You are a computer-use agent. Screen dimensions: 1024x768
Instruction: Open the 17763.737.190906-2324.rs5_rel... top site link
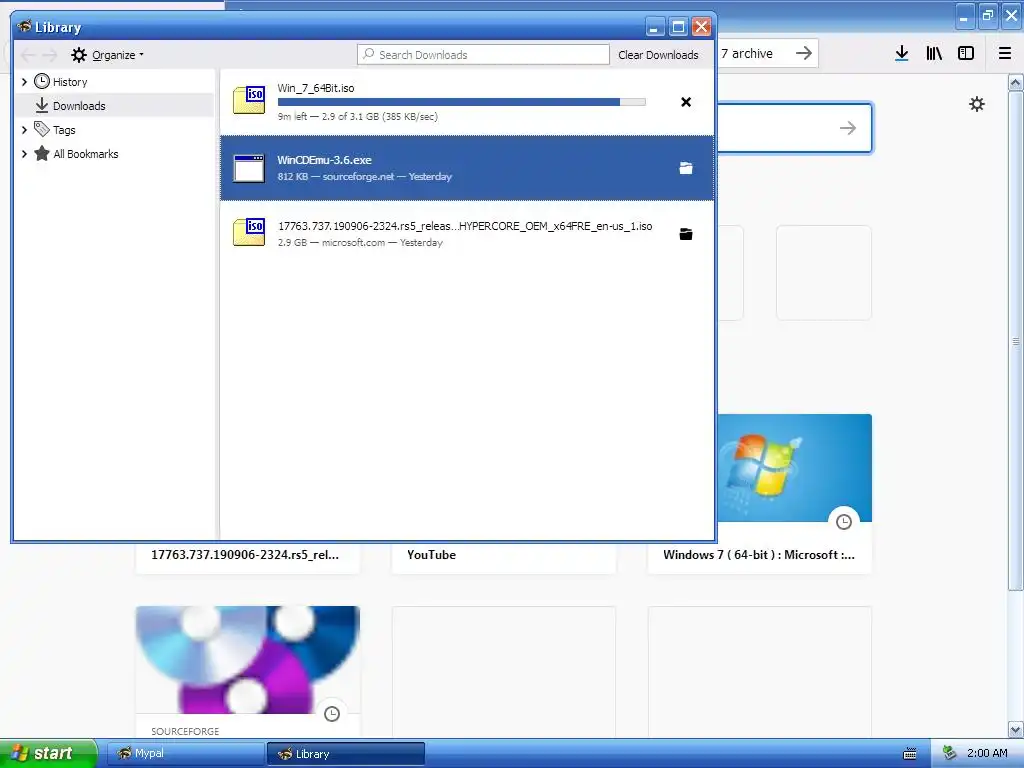coord(245,554)
